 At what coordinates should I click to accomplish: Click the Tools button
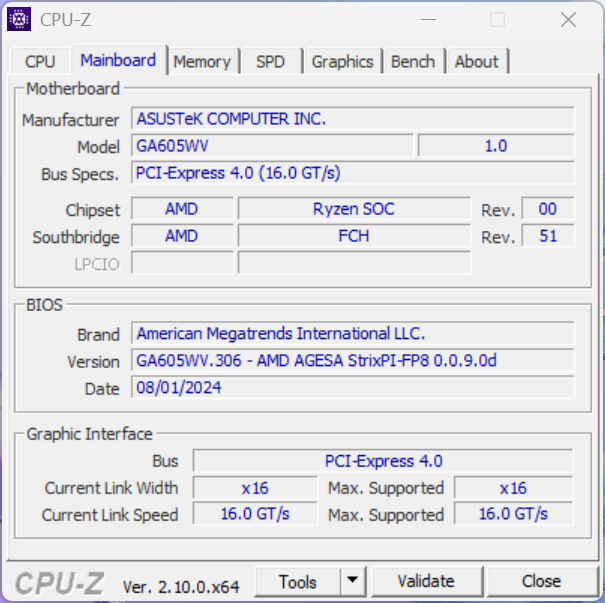tap(297, 582)
